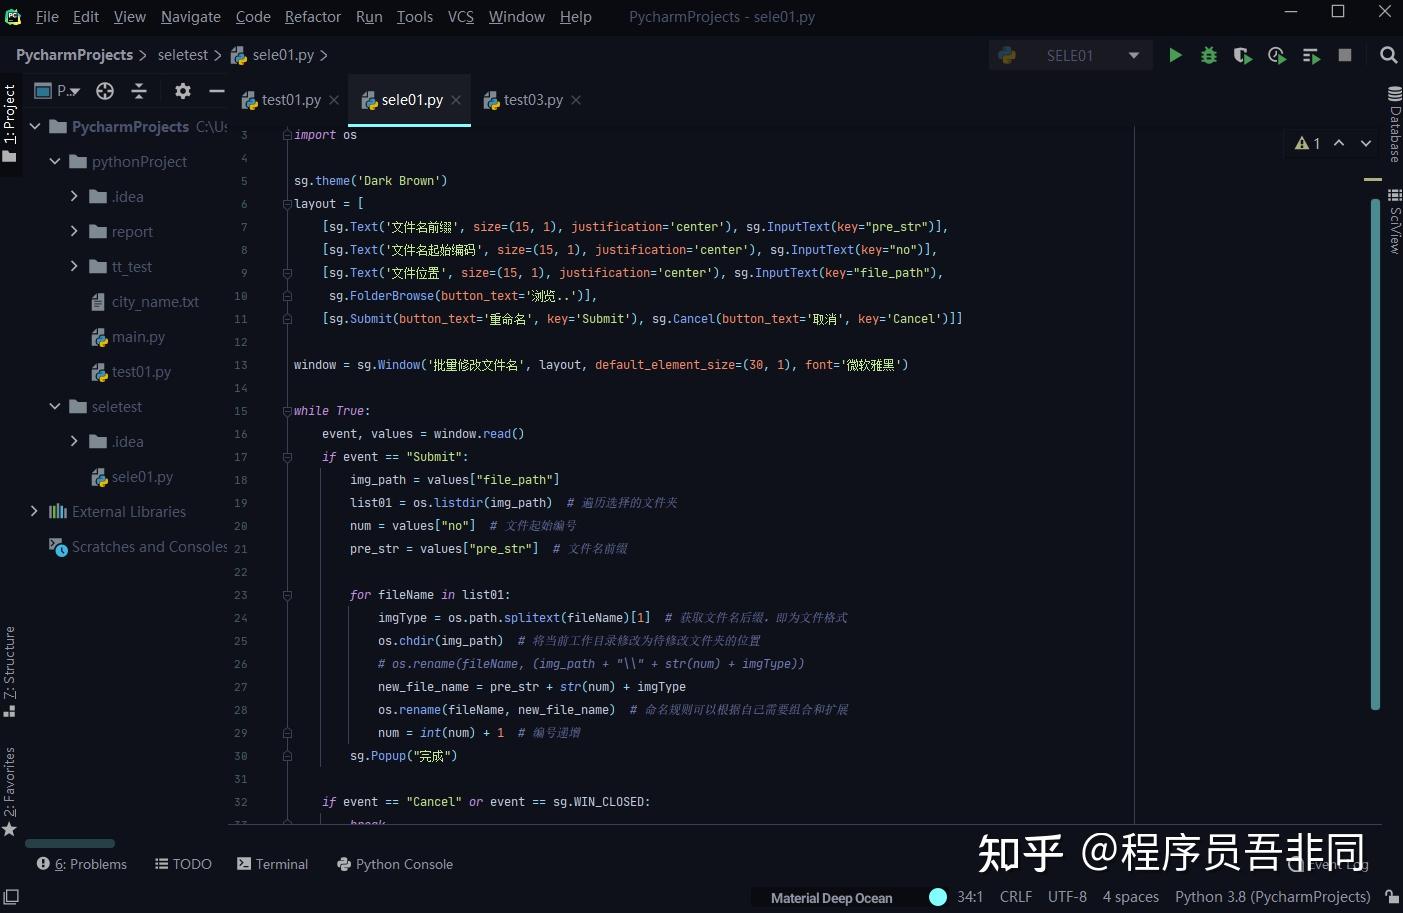Open the Python Console tool window
The image size is (1403, 913).
(394, 863)
